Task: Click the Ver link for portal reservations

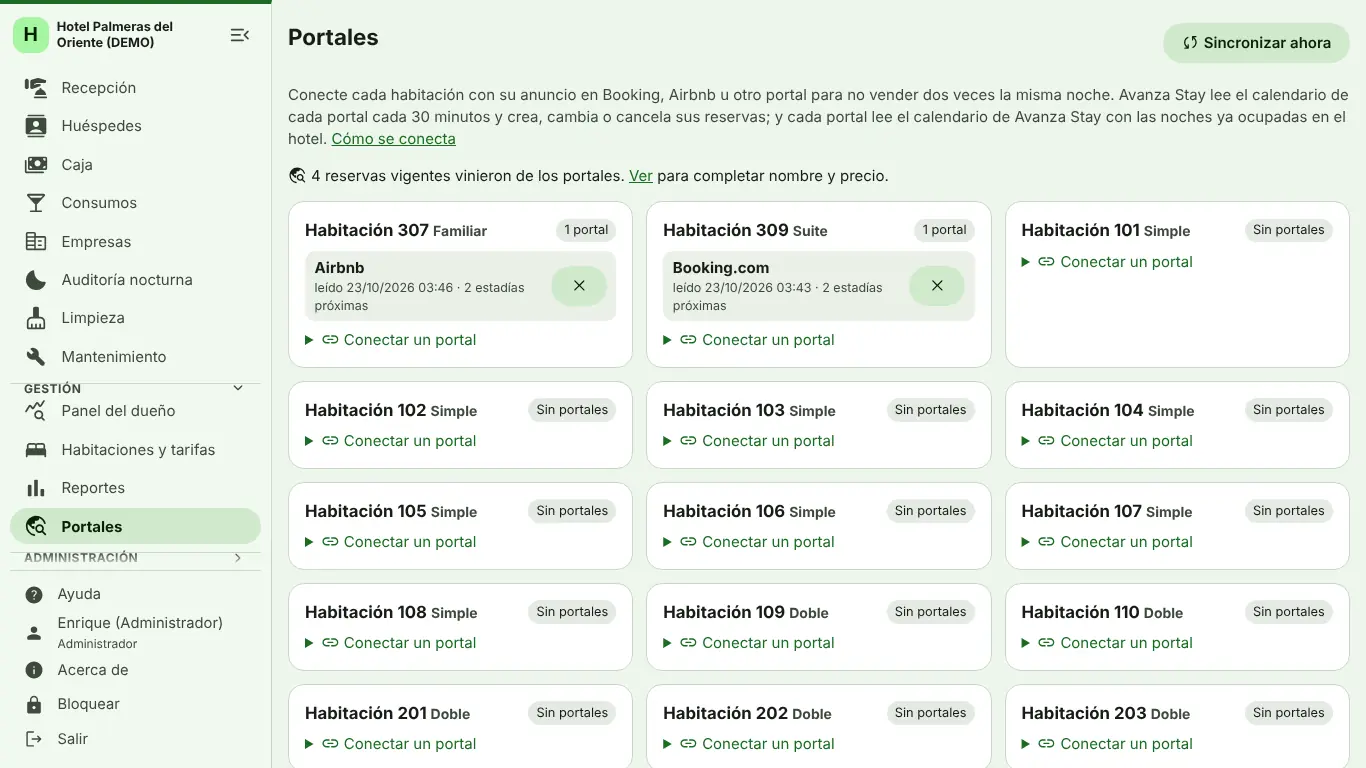Action: coord(641,176)
